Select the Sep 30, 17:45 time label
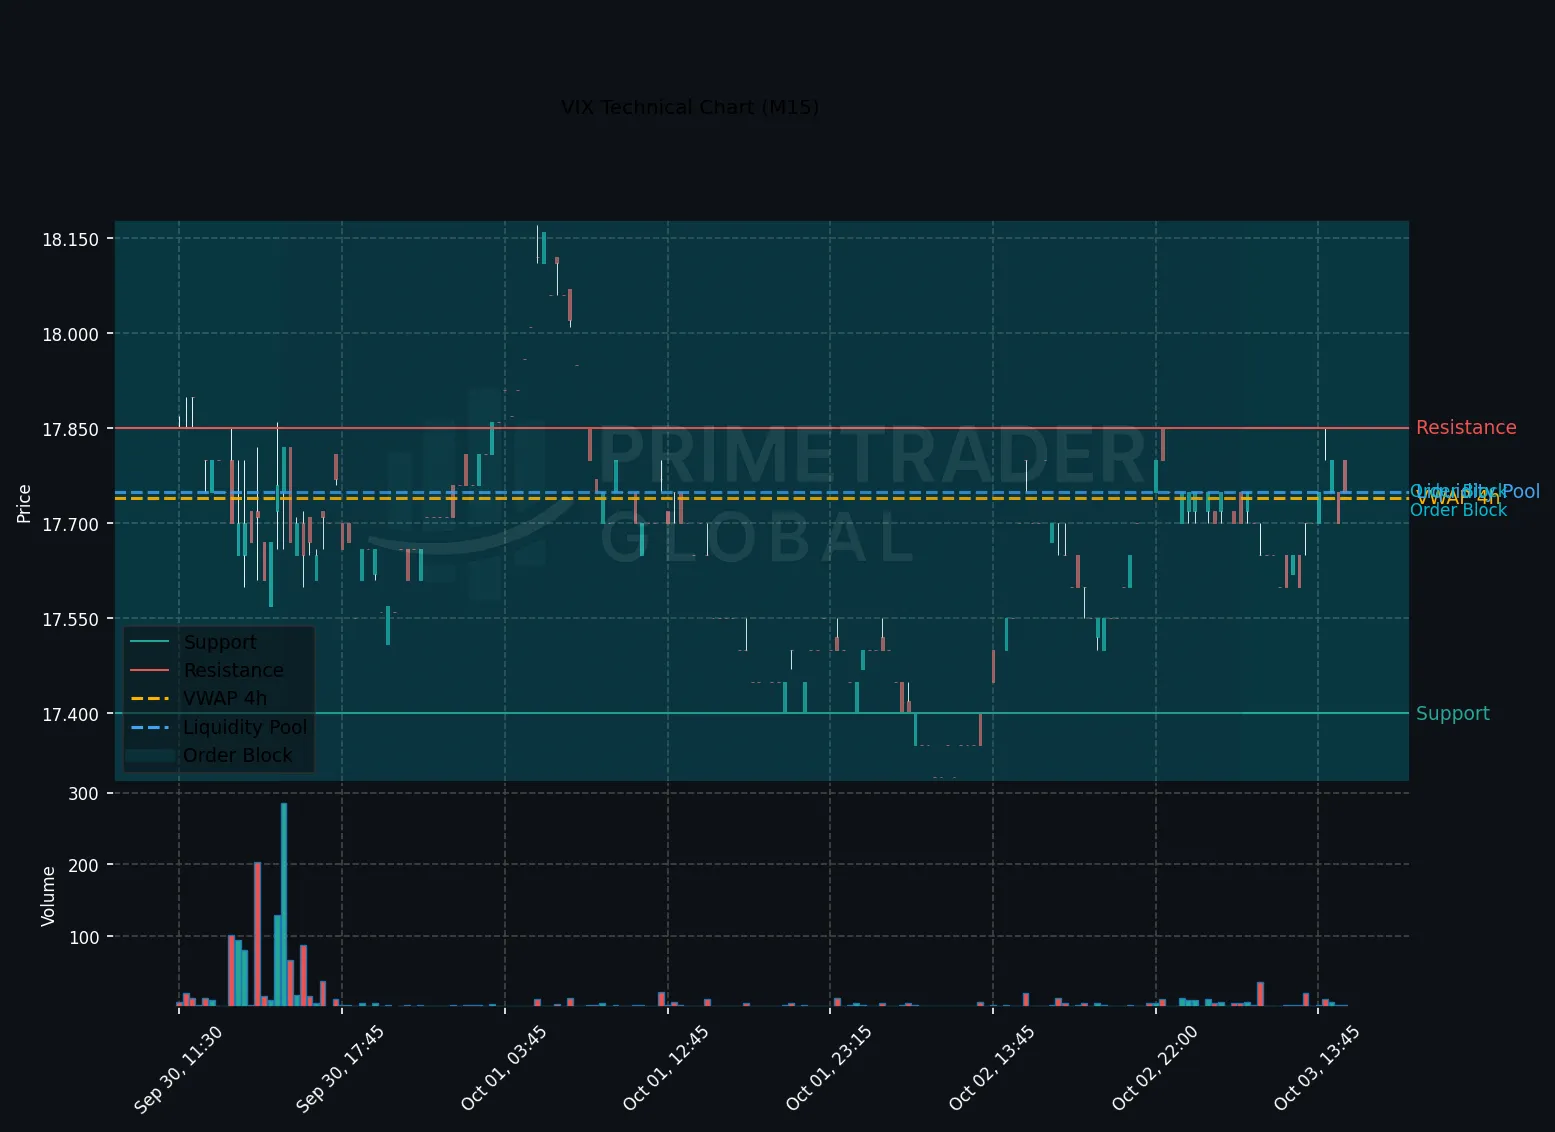Viewport: 1555px width, 1132px height. (341, 1069)
